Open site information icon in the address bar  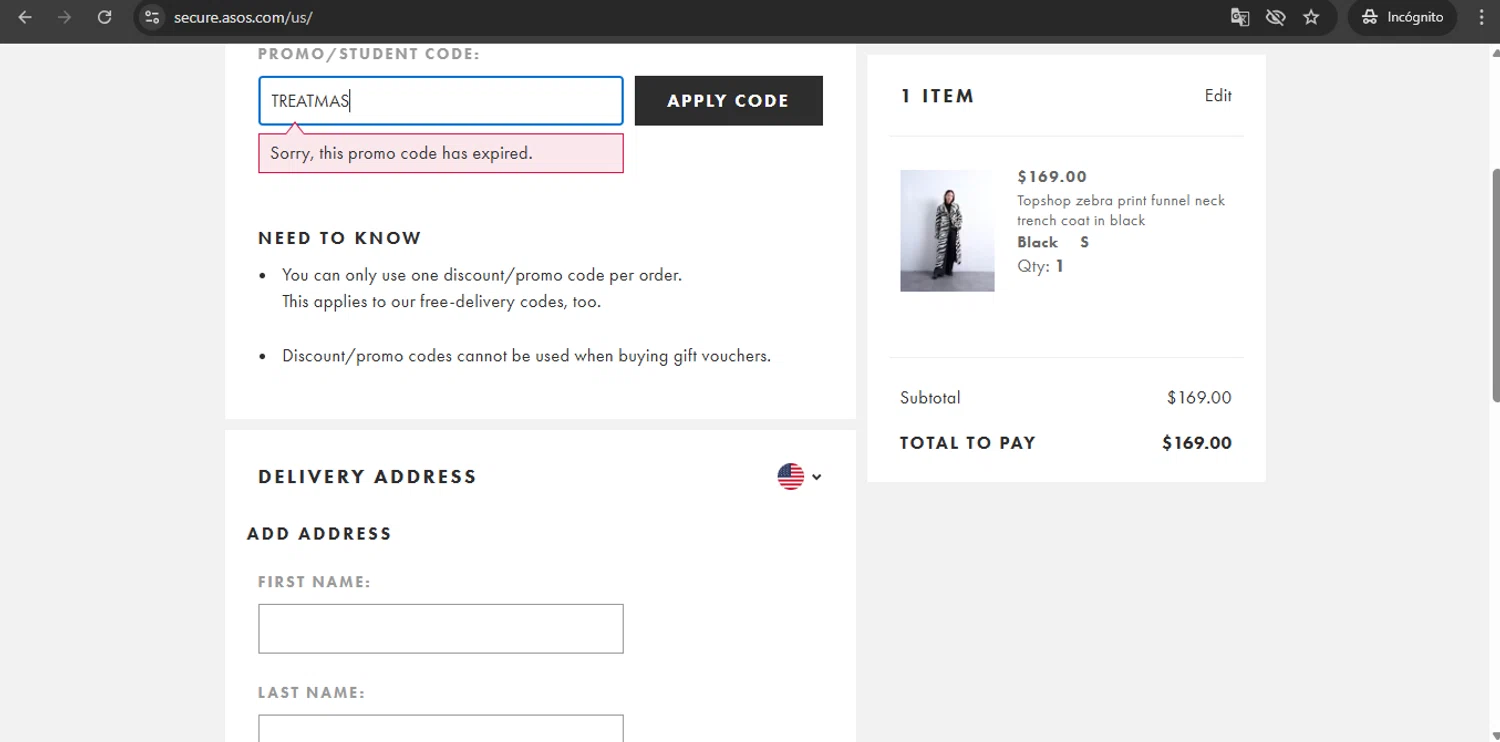point(152,17)
